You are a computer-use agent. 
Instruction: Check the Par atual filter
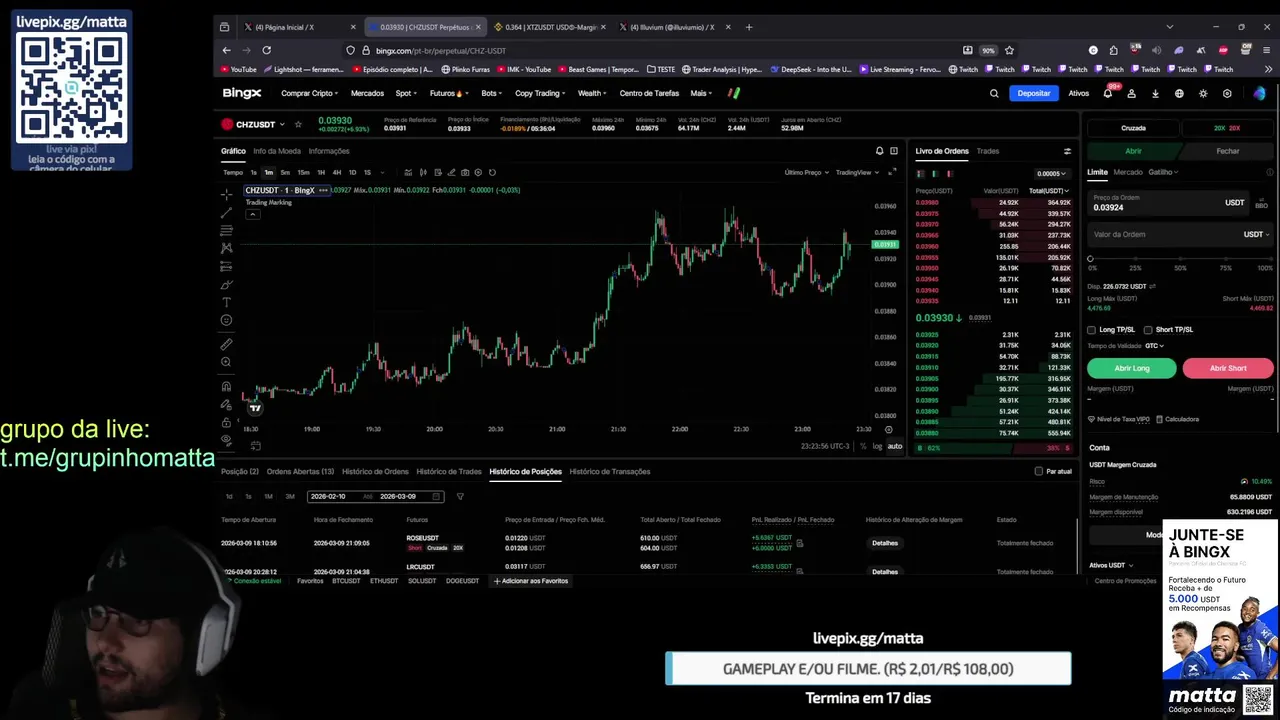(1038, 471)
